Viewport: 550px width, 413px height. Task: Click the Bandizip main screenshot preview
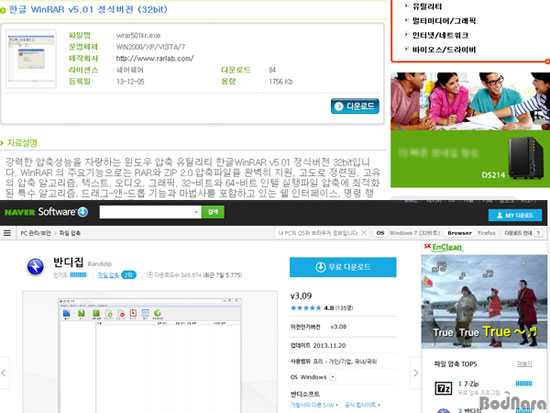[x=150, y=352]
